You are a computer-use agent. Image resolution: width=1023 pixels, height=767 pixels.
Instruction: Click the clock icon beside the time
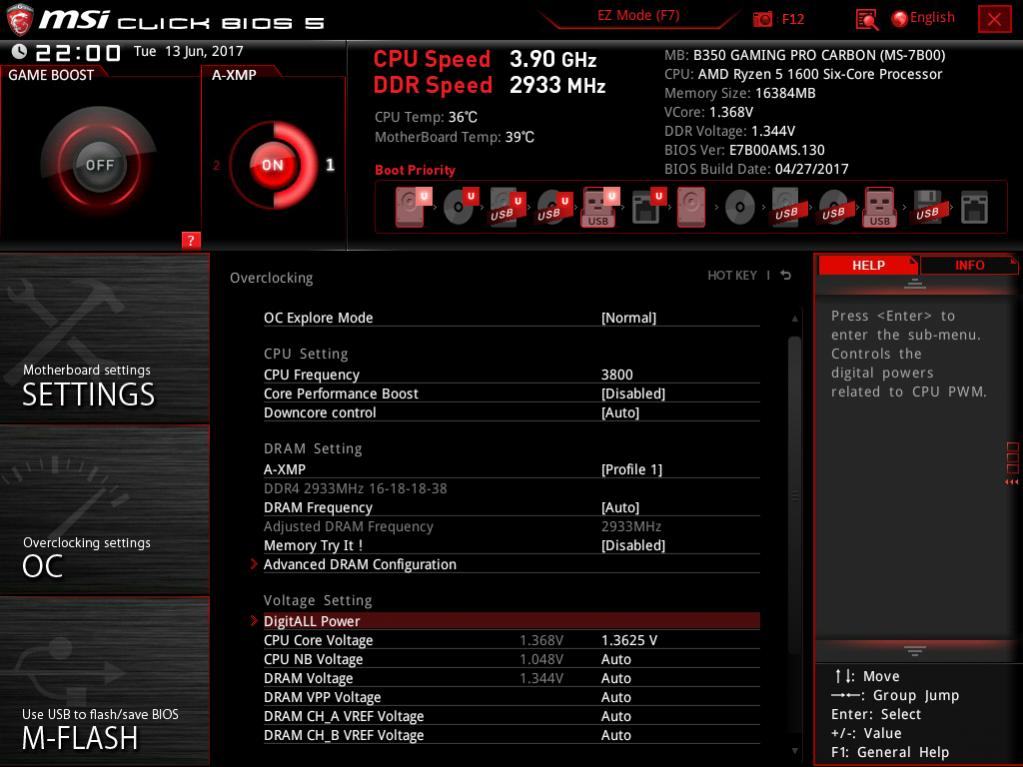(19, 51)
